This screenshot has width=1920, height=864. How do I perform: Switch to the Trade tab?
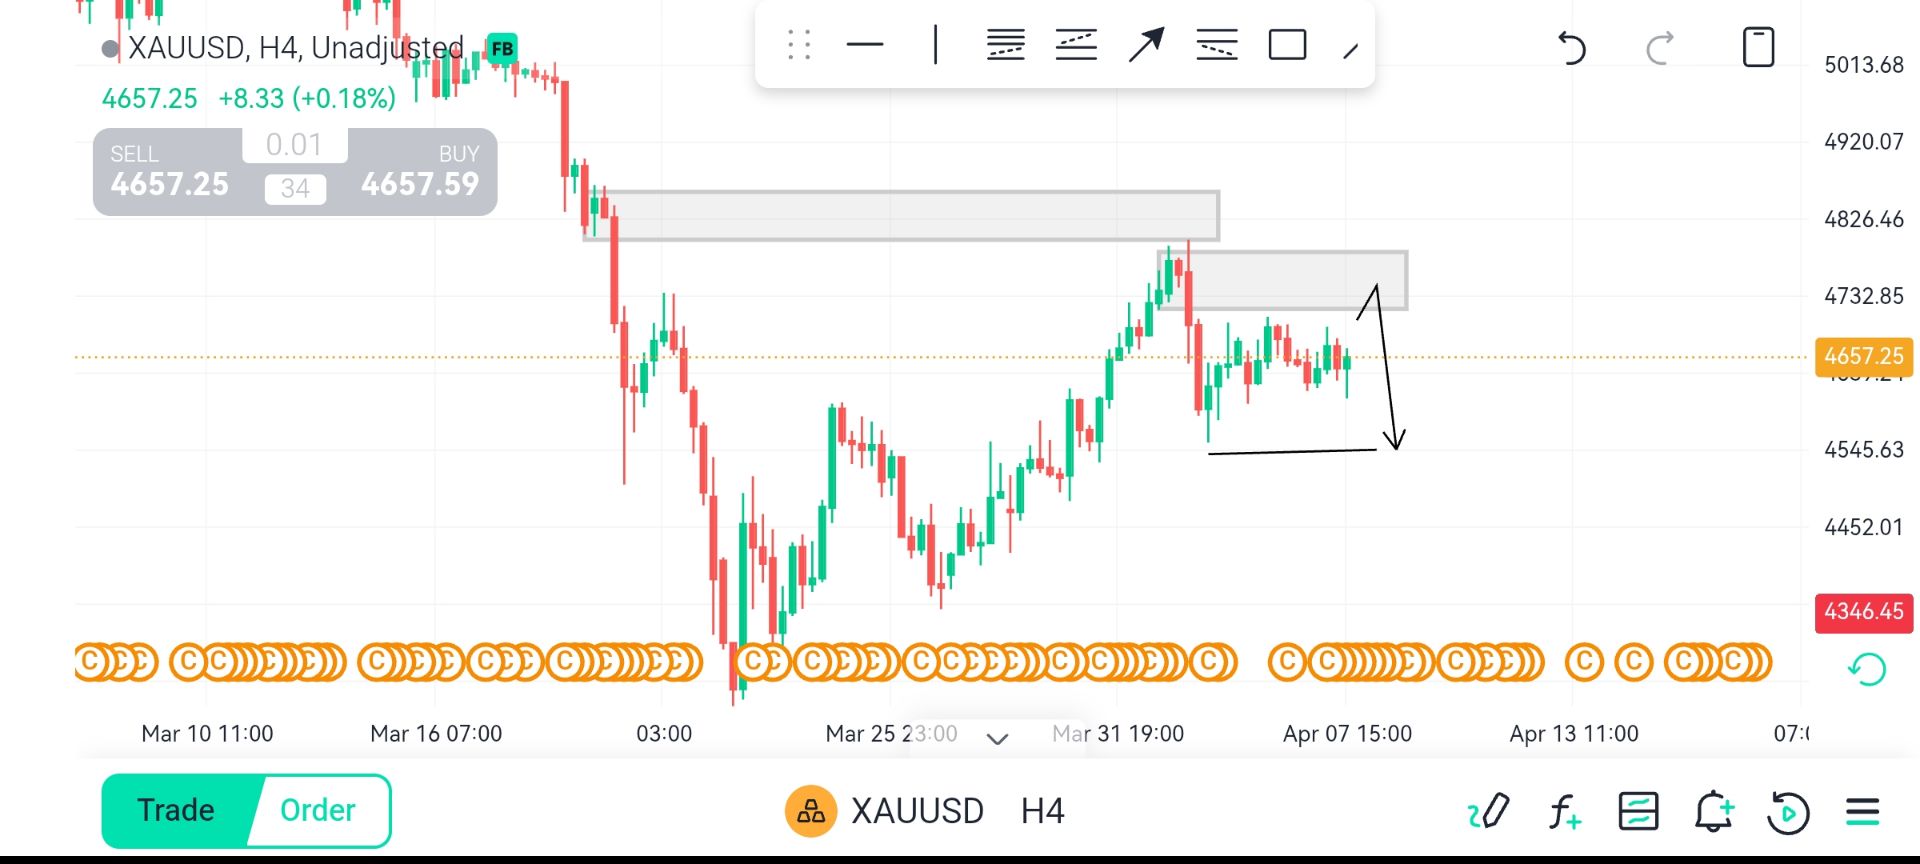[x=176, y=810]
